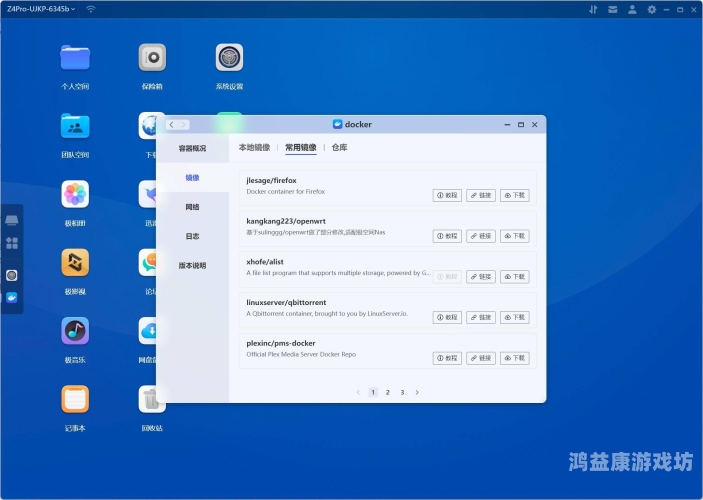Open the 回收站 recycle bin icon

(x=152, y=399)
